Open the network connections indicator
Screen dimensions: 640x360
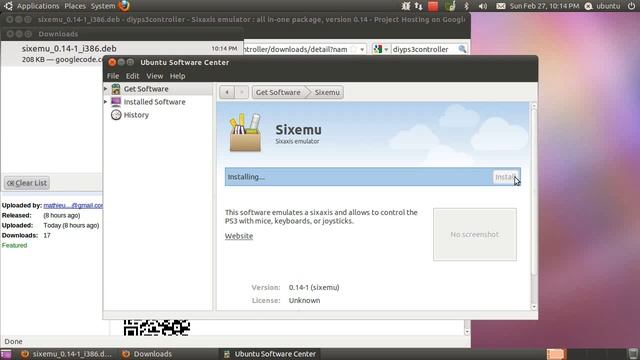point(418,6)
